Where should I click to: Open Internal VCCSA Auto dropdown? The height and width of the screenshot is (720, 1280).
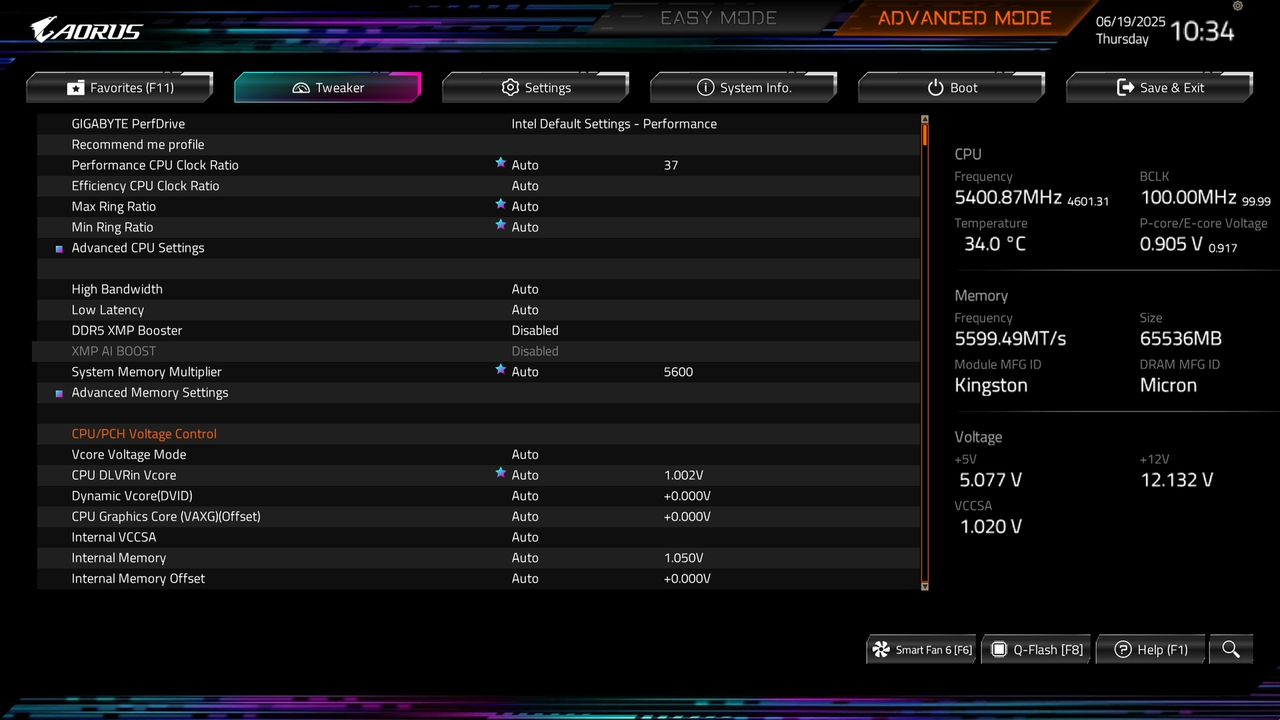(x=525, y=537)
